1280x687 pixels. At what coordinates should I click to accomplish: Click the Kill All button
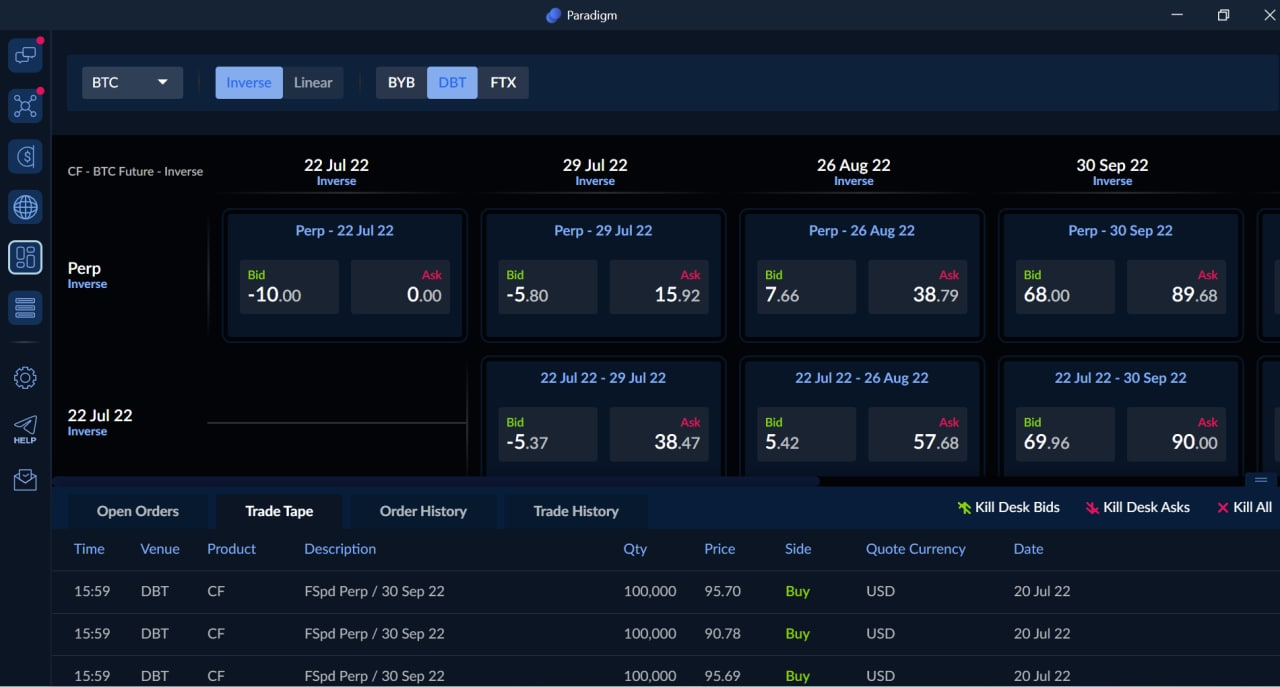1244,507
